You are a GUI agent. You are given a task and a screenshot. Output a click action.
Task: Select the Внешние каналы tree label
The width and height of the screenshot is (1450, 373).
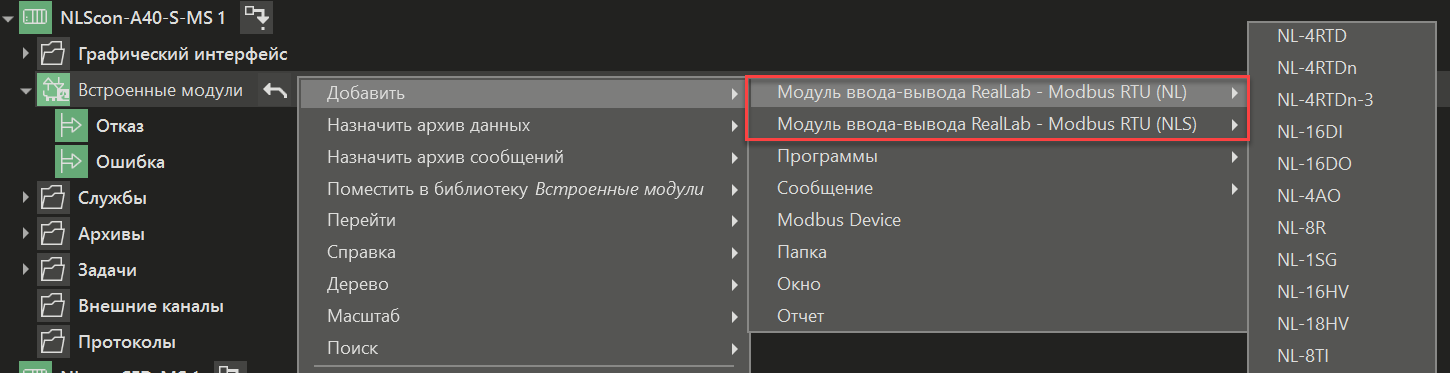pos(151,306)
